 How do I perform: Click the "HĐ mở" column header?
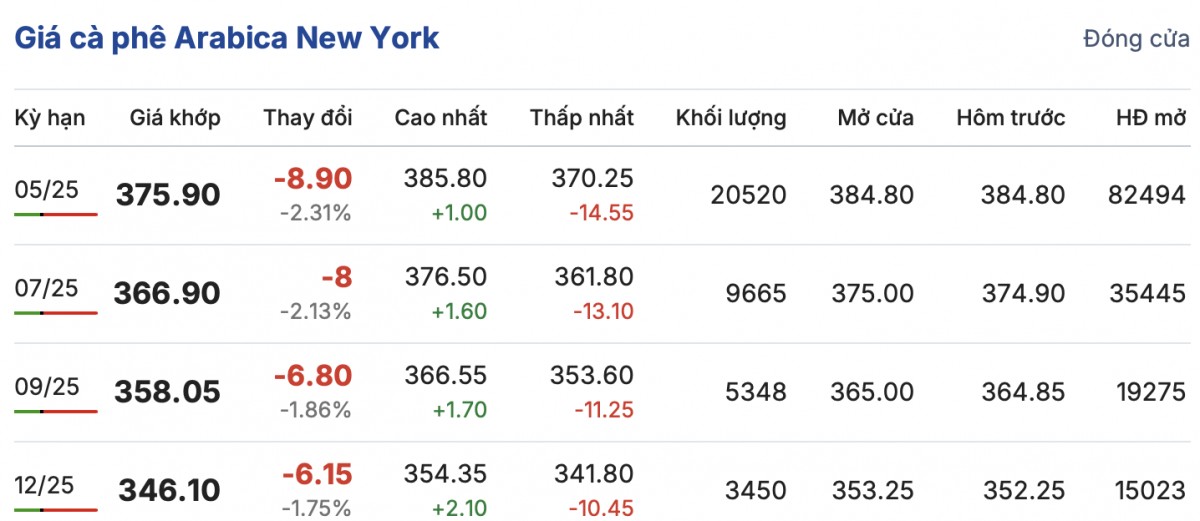click(1150, 117)
